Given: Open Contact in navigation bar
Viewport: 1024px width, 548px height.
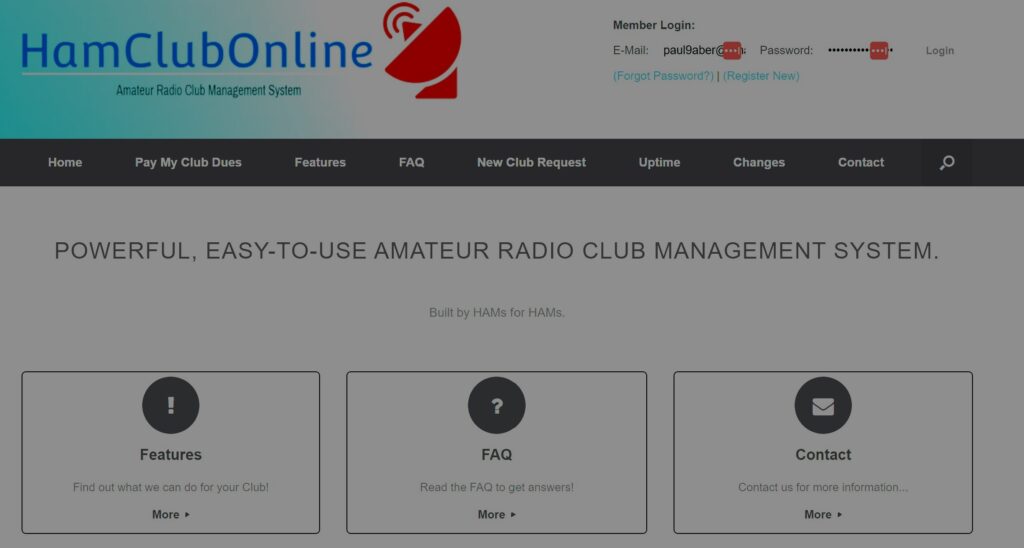Looking at the screenshot, I should click(x=861, y=163).
